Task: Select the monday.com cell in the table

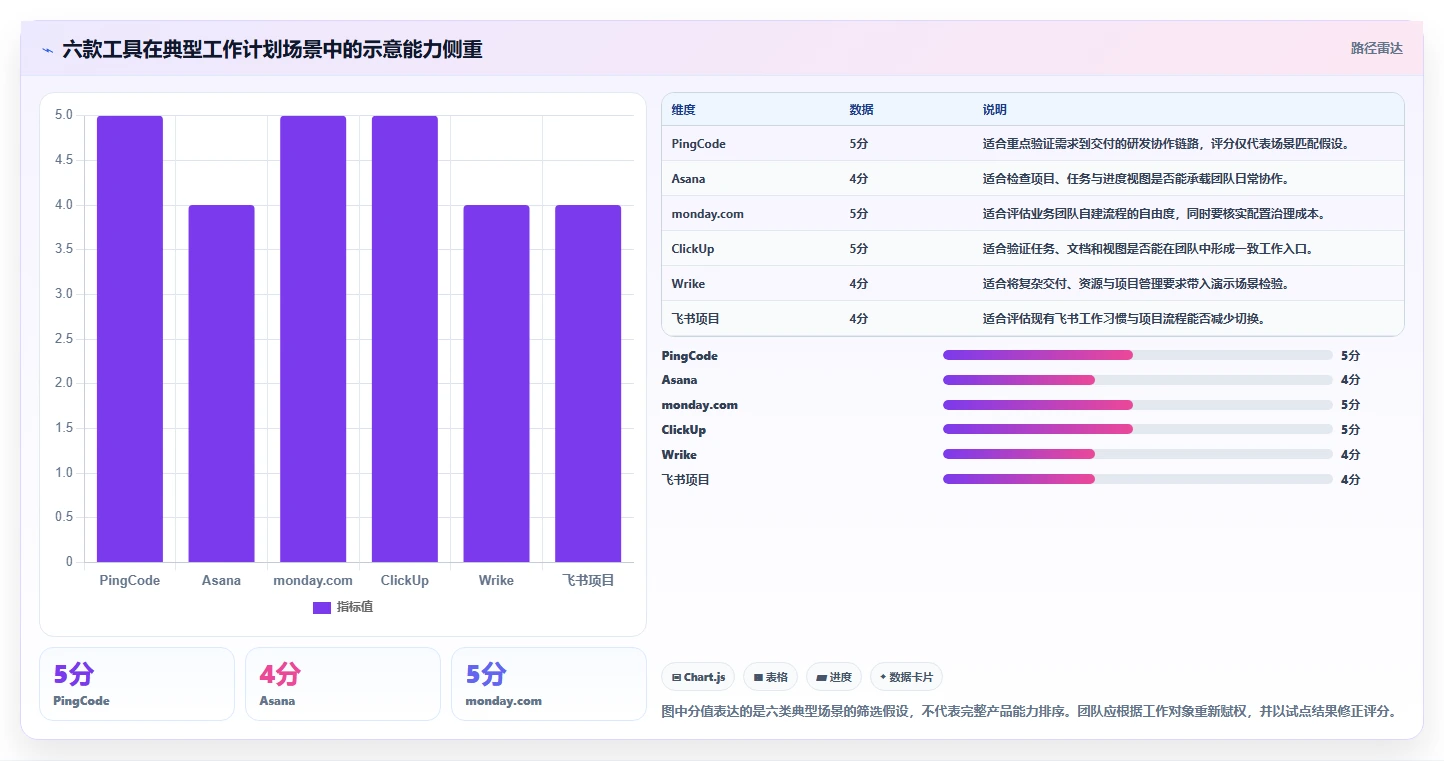Action: click(x=708, y=214)
